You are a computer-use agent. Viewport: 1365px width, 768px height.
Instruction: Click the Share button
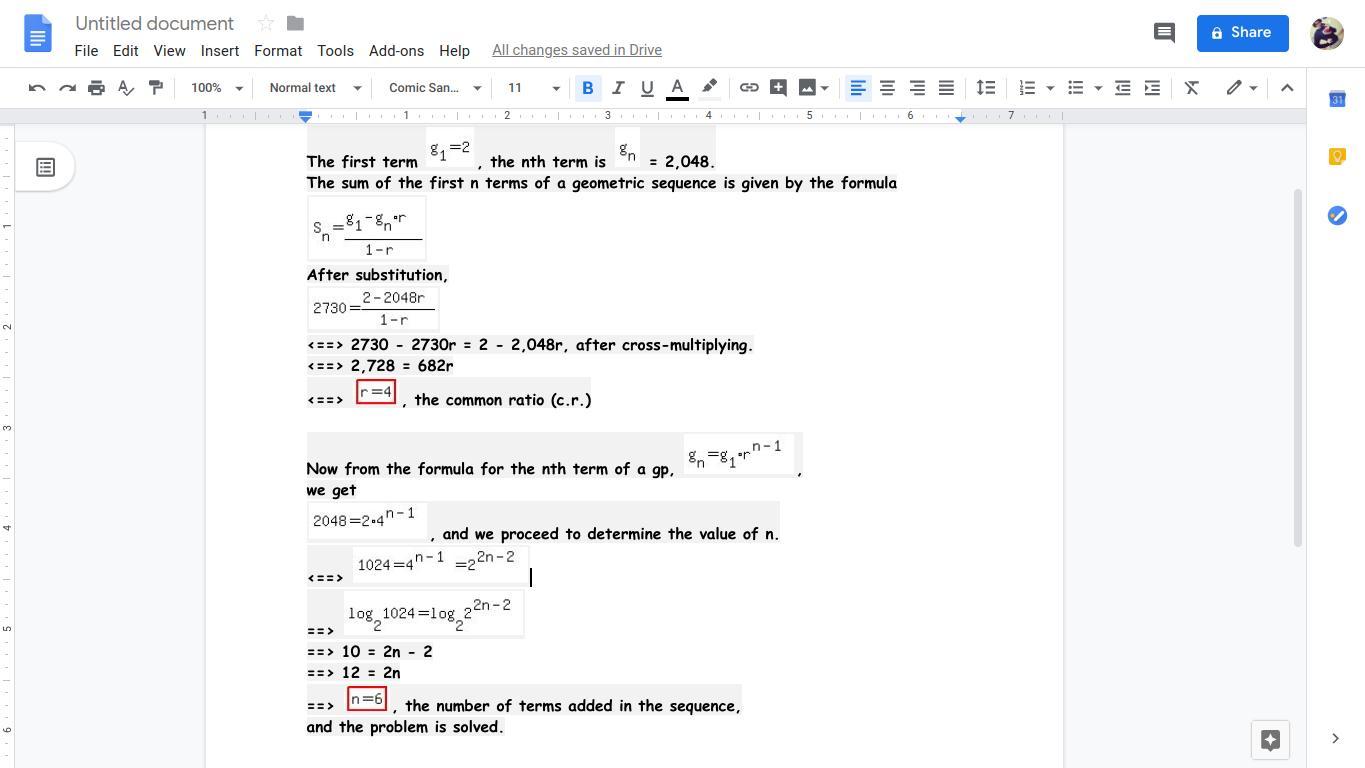[1242, 33]
